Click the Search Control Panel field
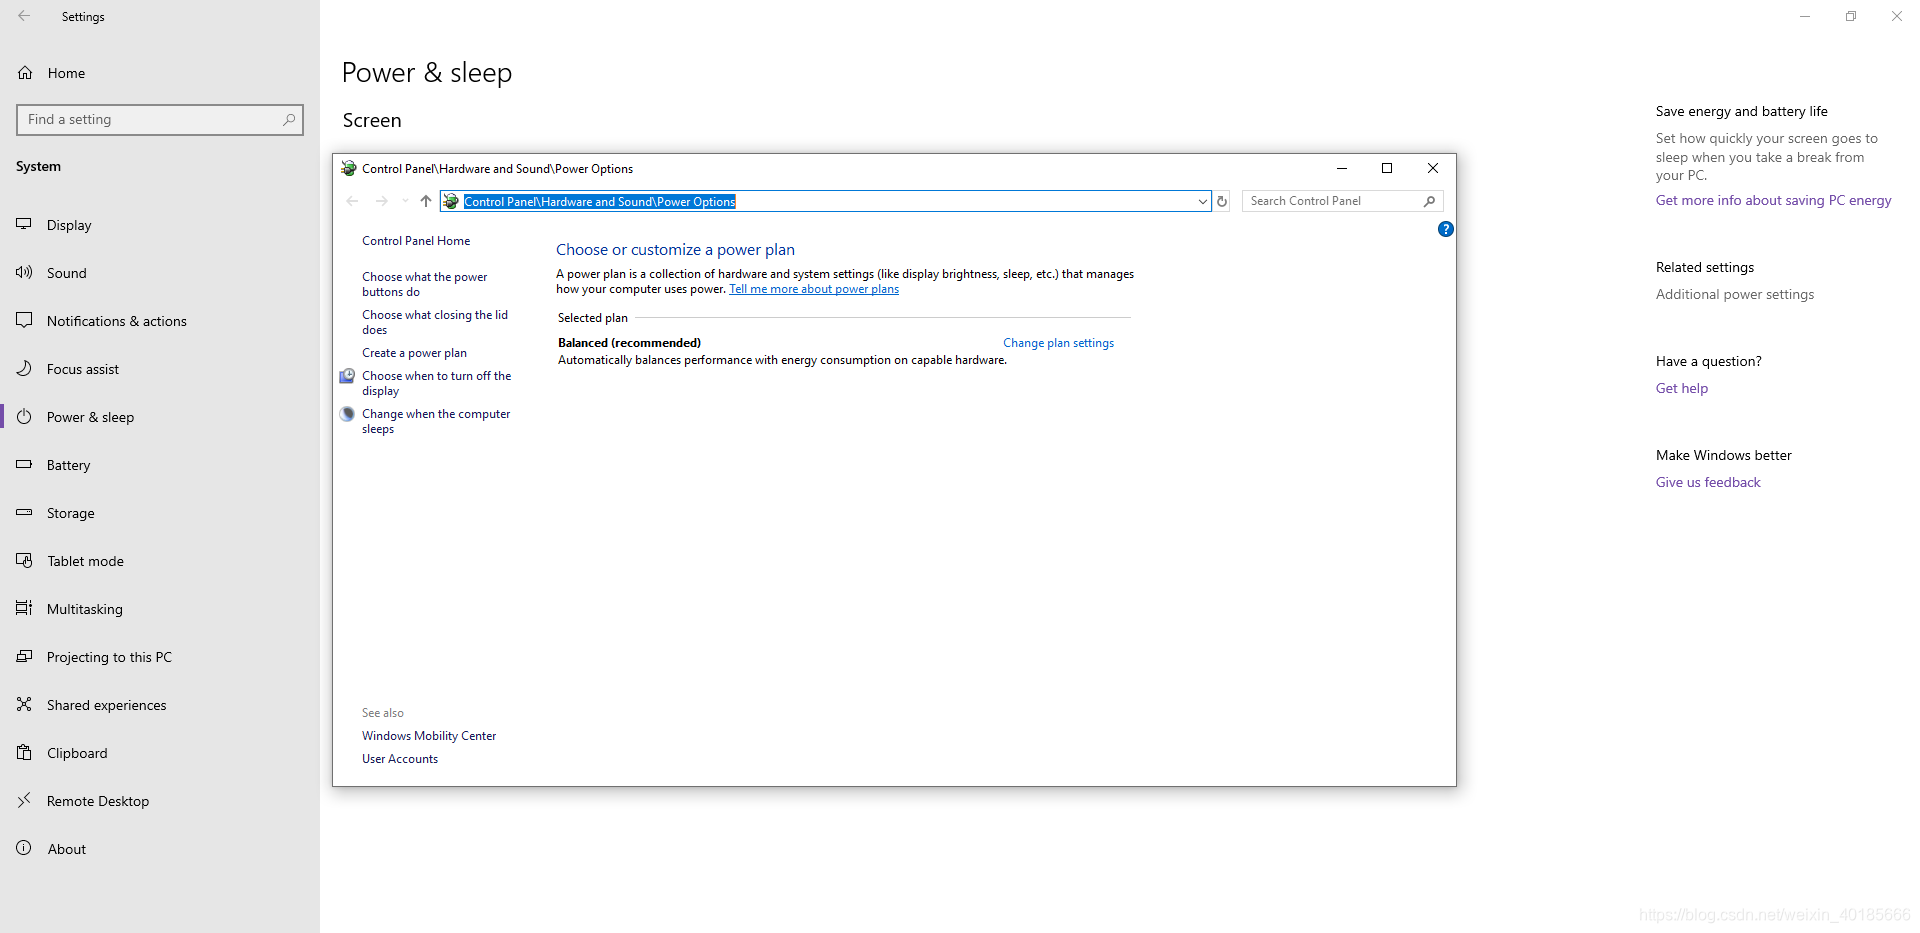 click(1342, 201)
